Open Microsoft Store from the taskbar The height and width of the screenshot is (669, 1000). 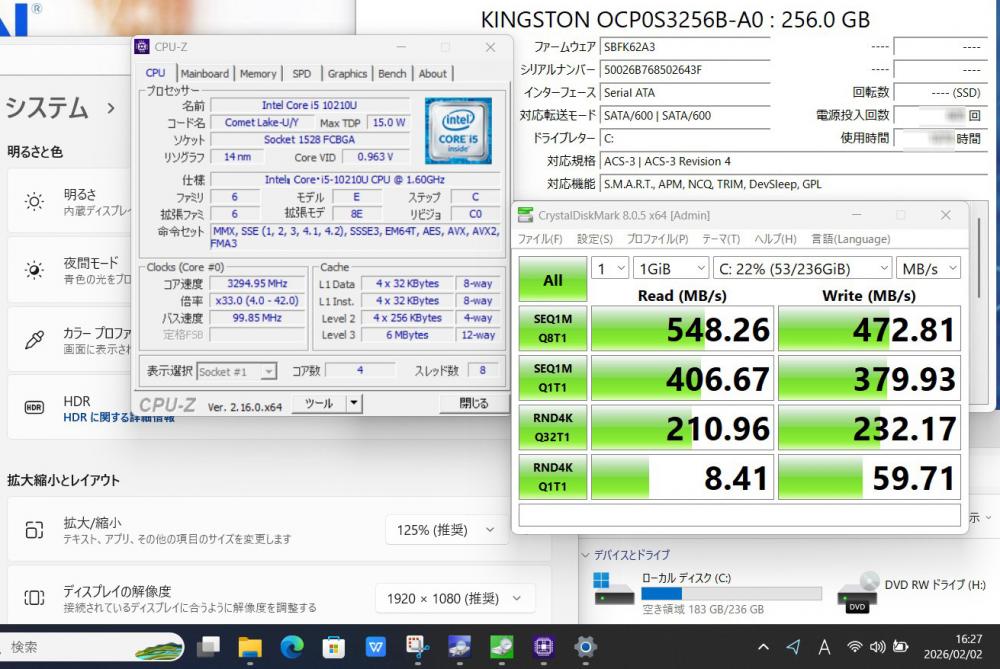(334, 647)
